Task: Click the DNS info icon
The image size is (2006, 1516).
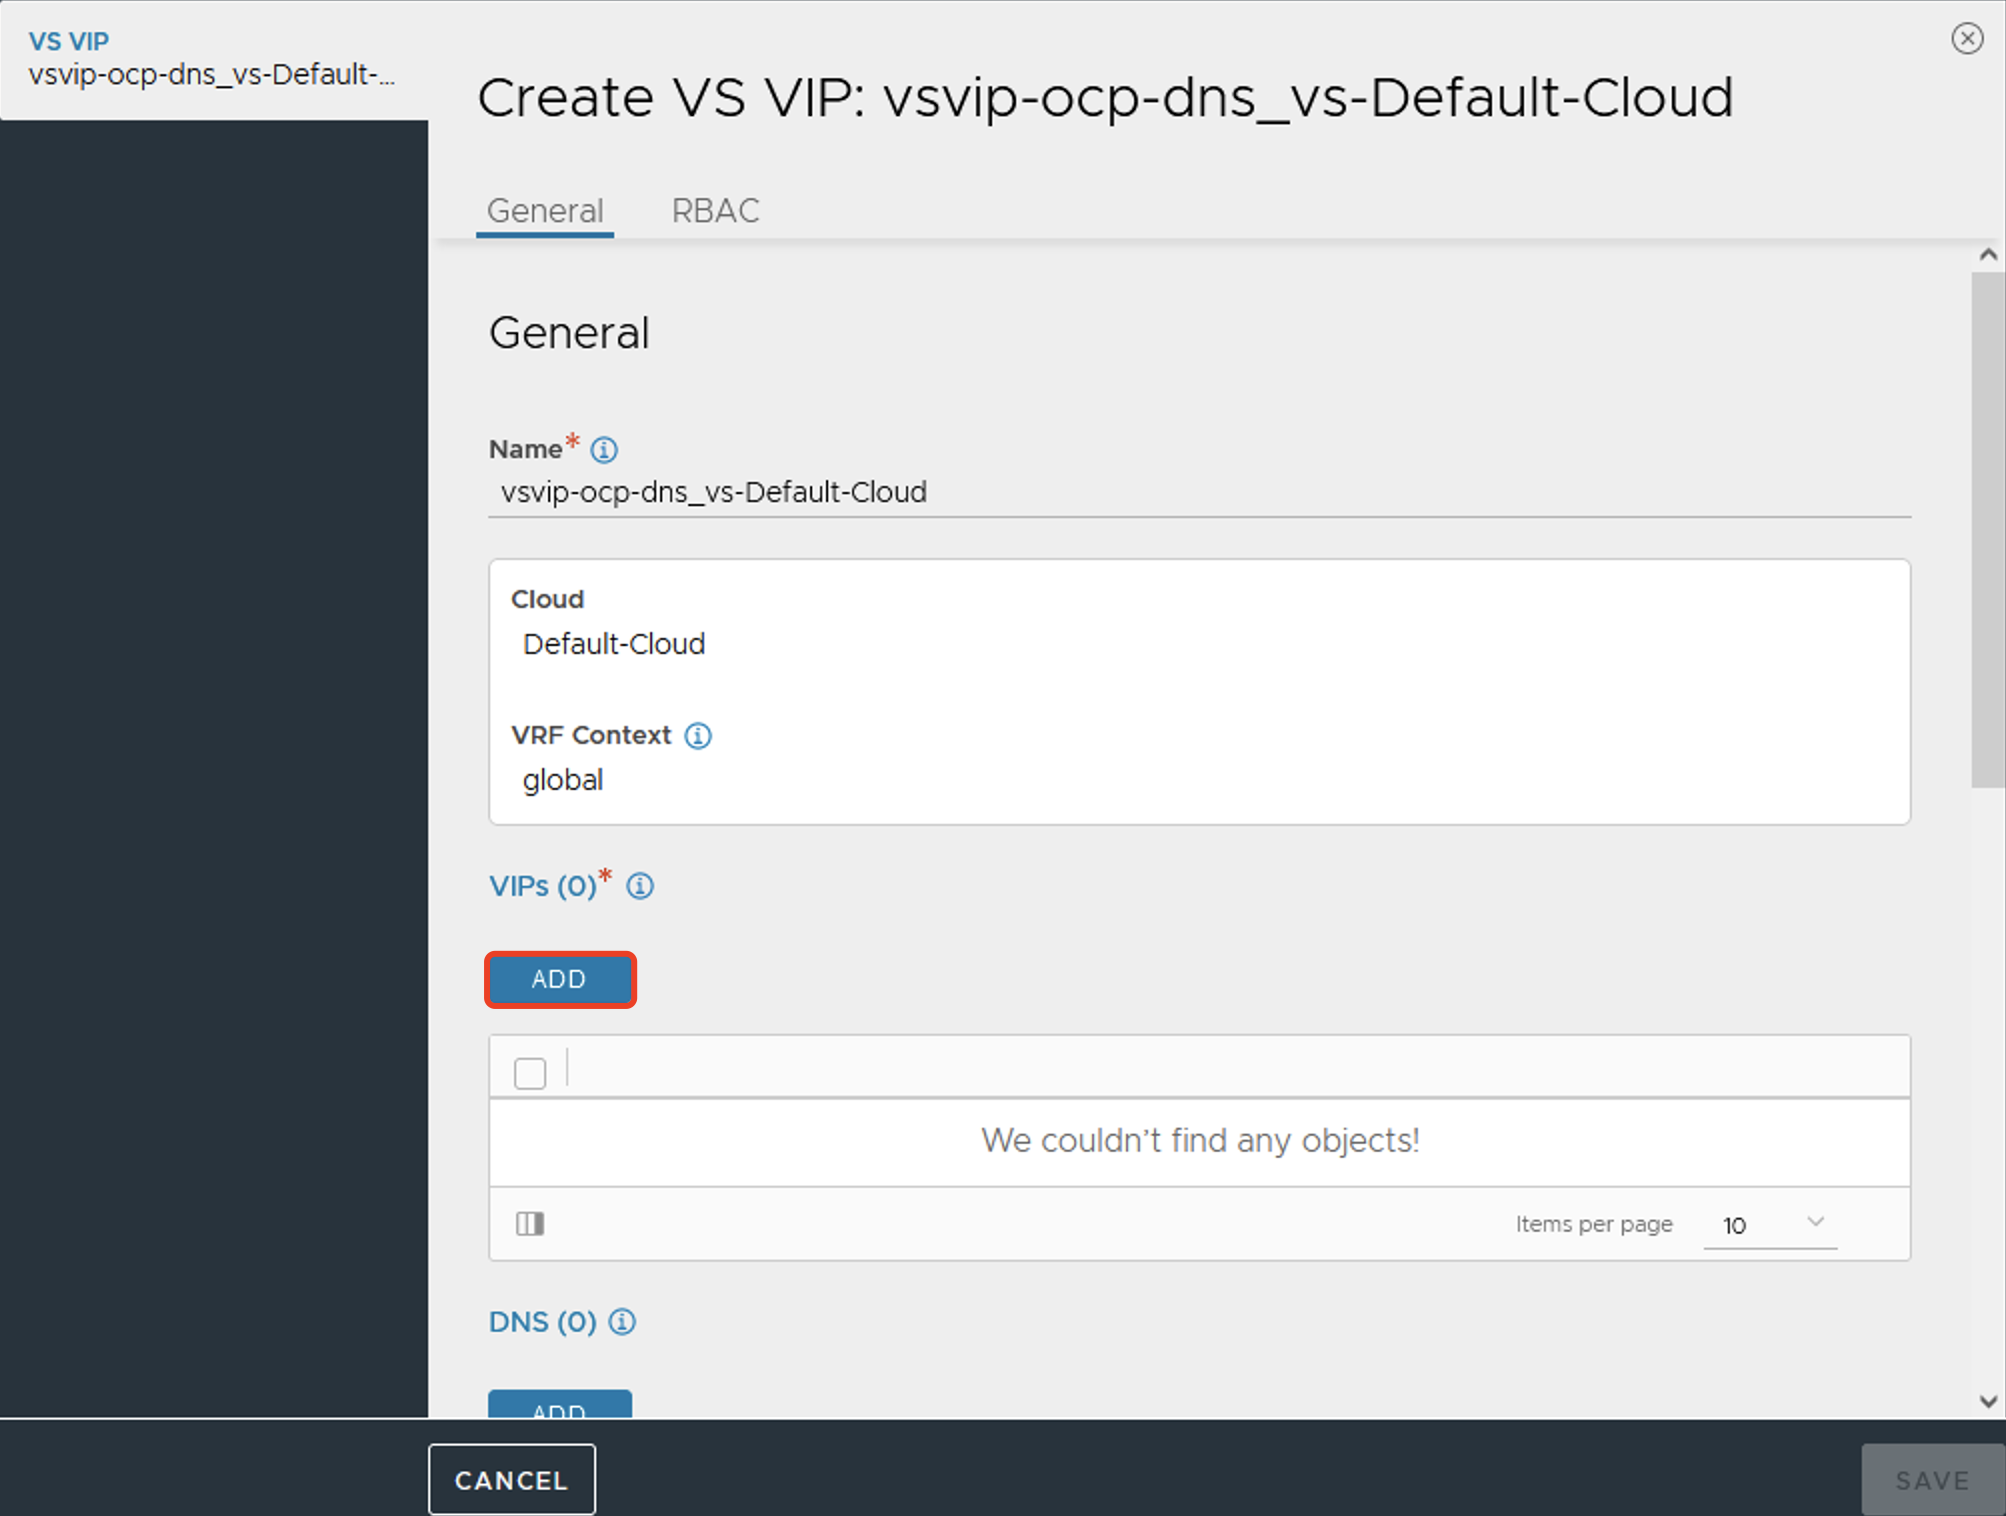Action: click(x=622, y=1322)
